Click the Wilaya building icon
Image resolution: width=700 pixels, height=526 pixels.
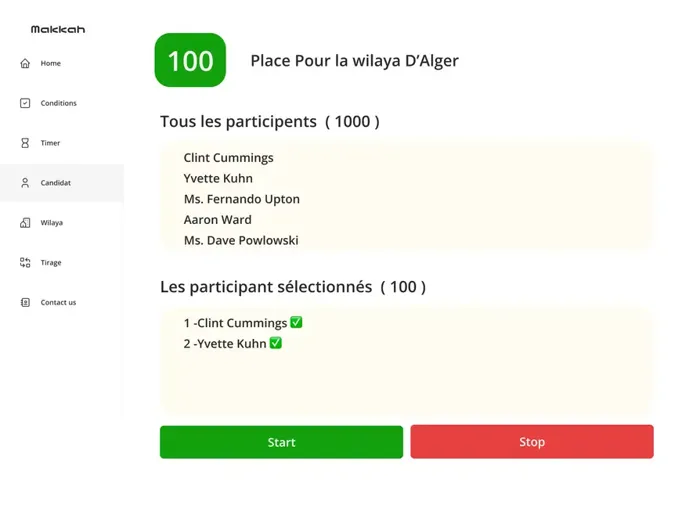click(x=25, y=223)
